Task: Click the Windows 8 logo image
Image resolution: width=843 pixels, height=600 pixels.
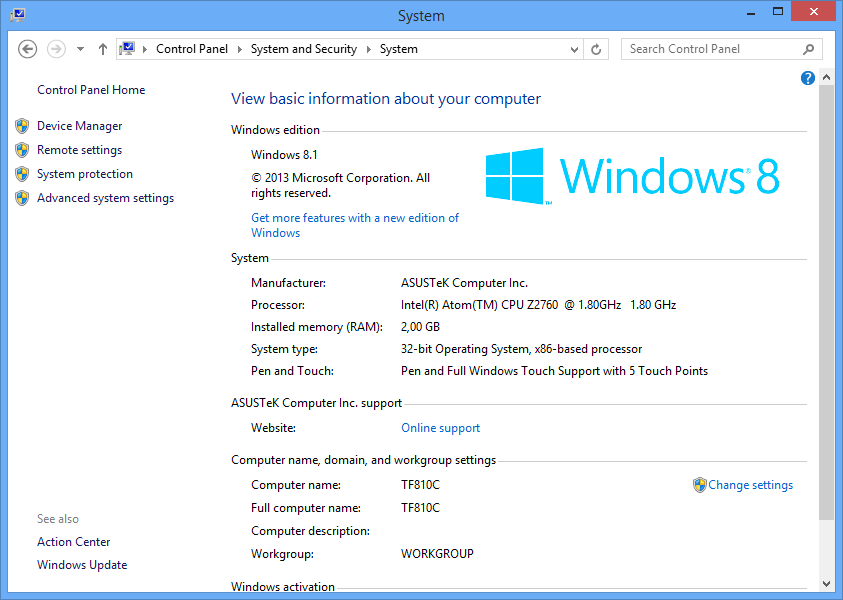Action: coord(632,176)
